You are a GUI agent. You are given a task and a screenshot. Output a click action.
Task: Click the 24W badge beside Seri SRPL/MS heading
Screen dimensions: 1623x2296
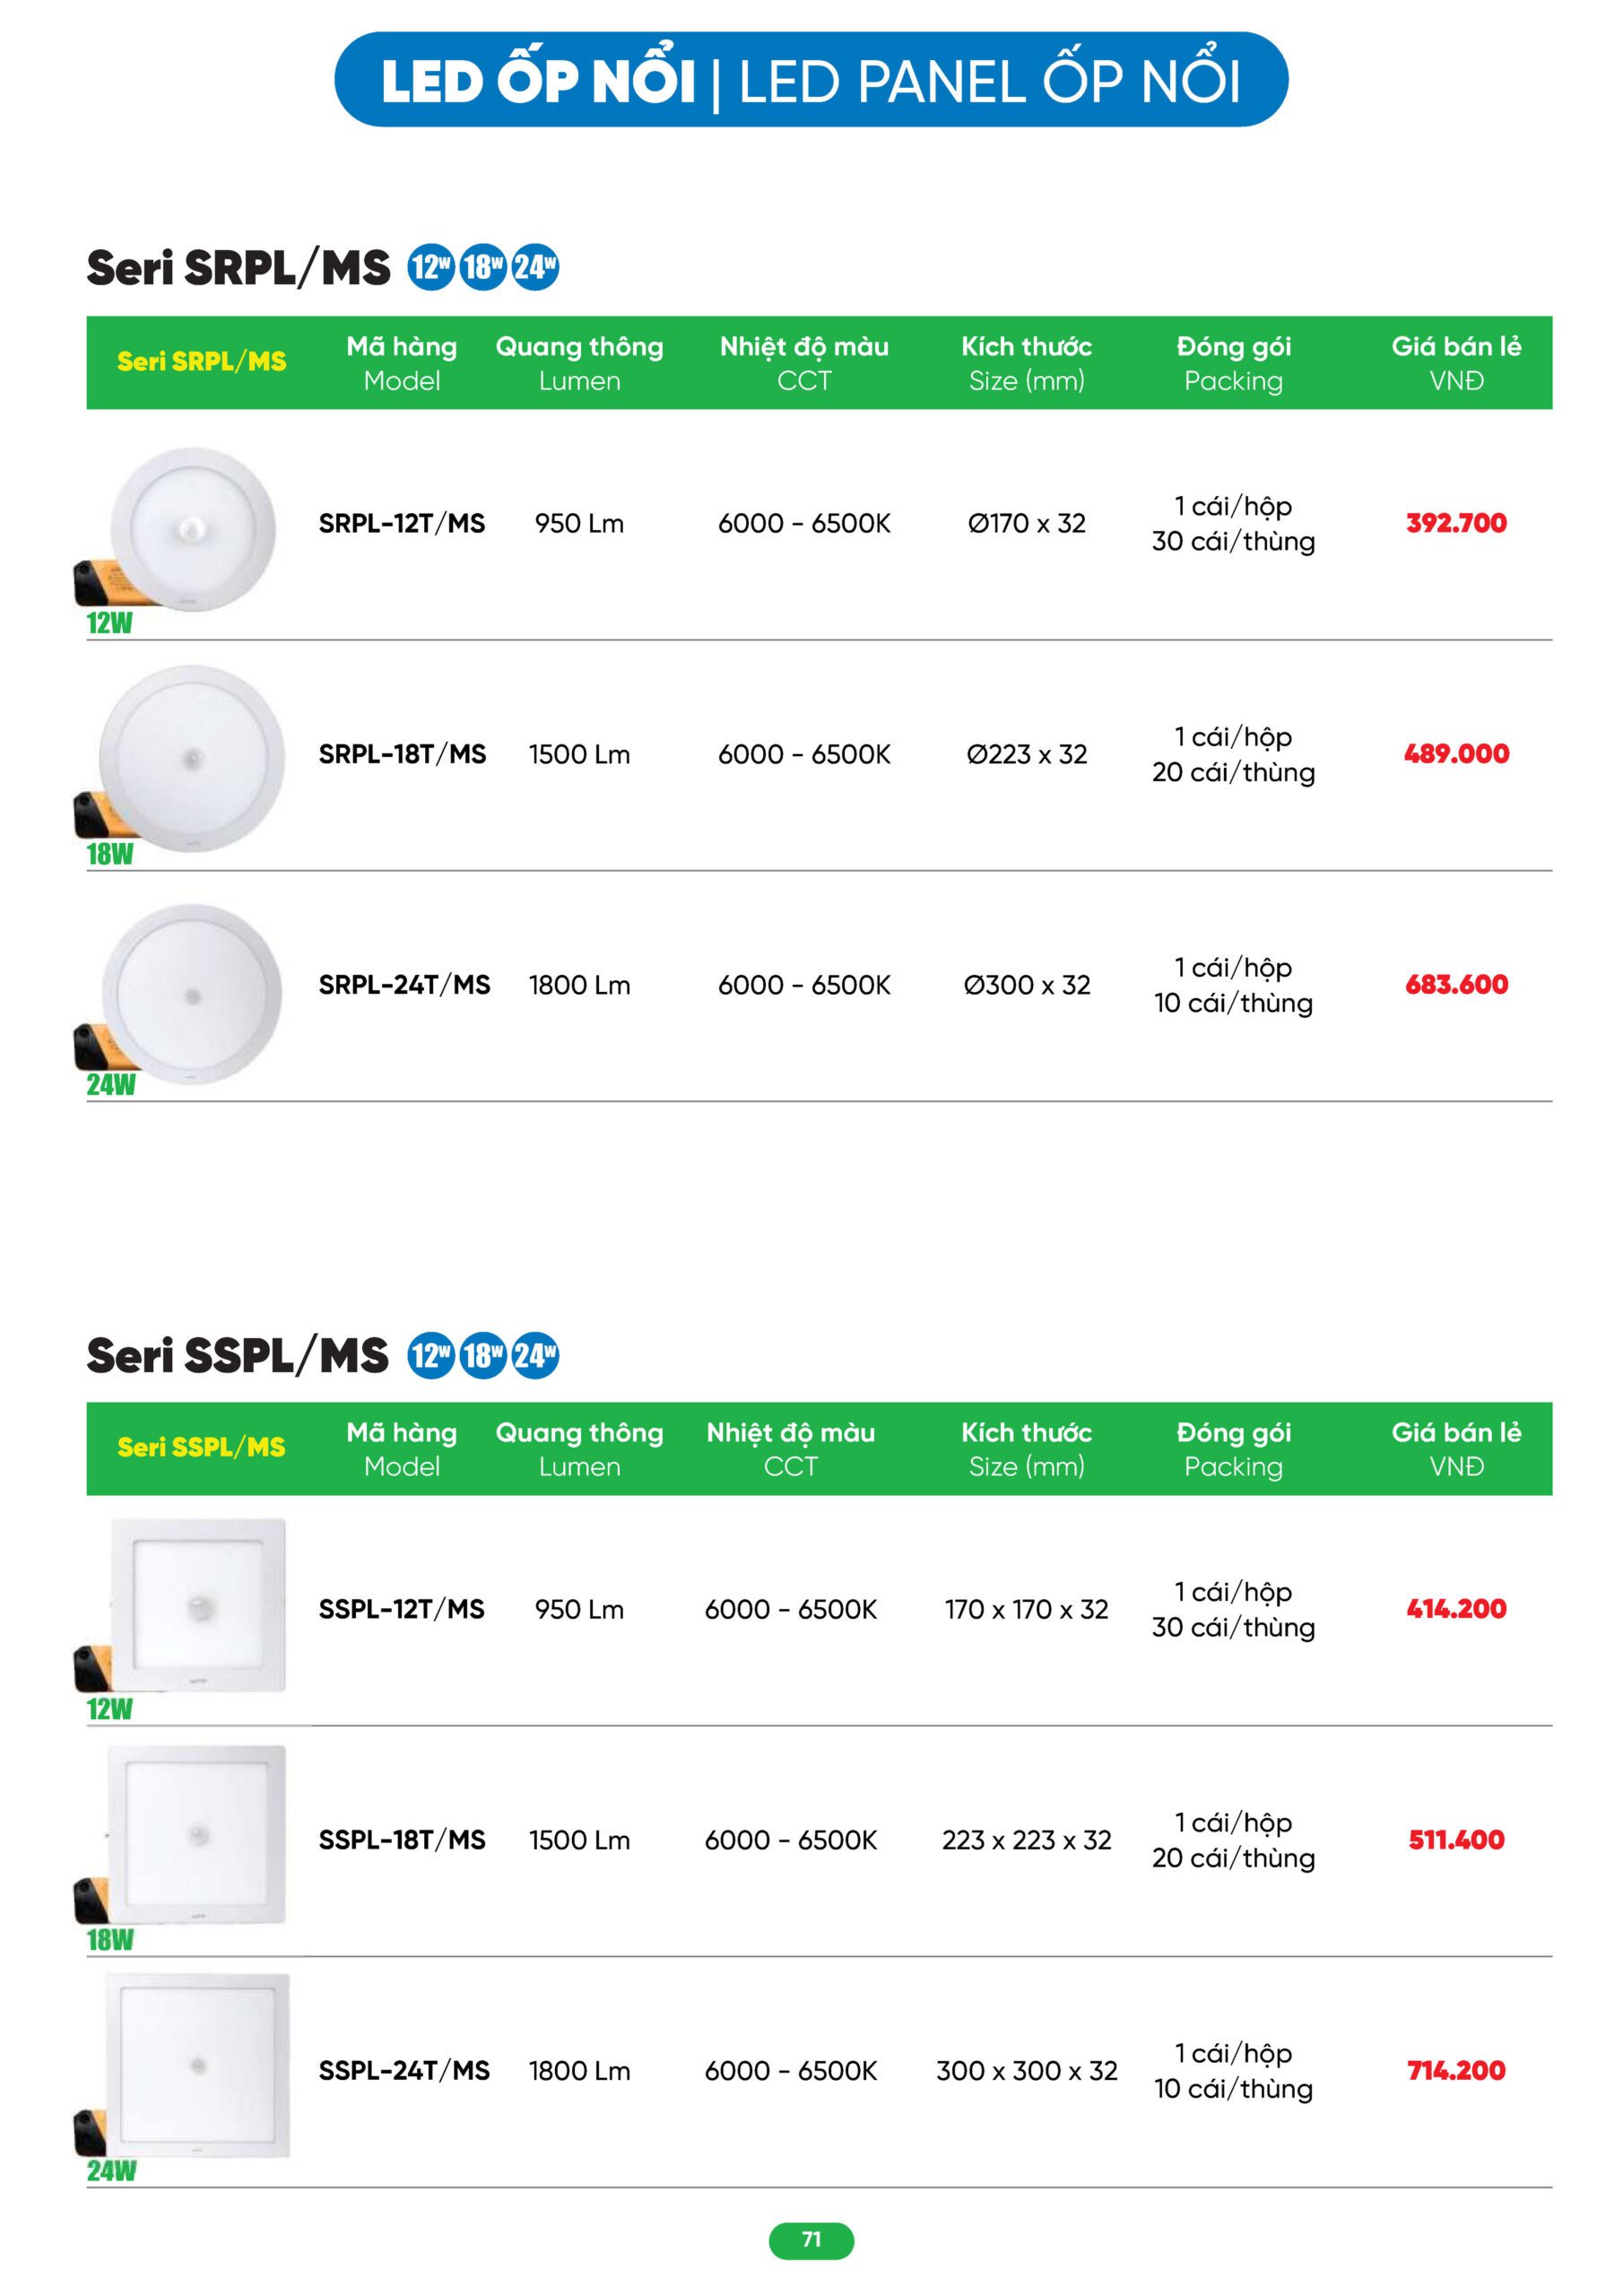(535, 268)
